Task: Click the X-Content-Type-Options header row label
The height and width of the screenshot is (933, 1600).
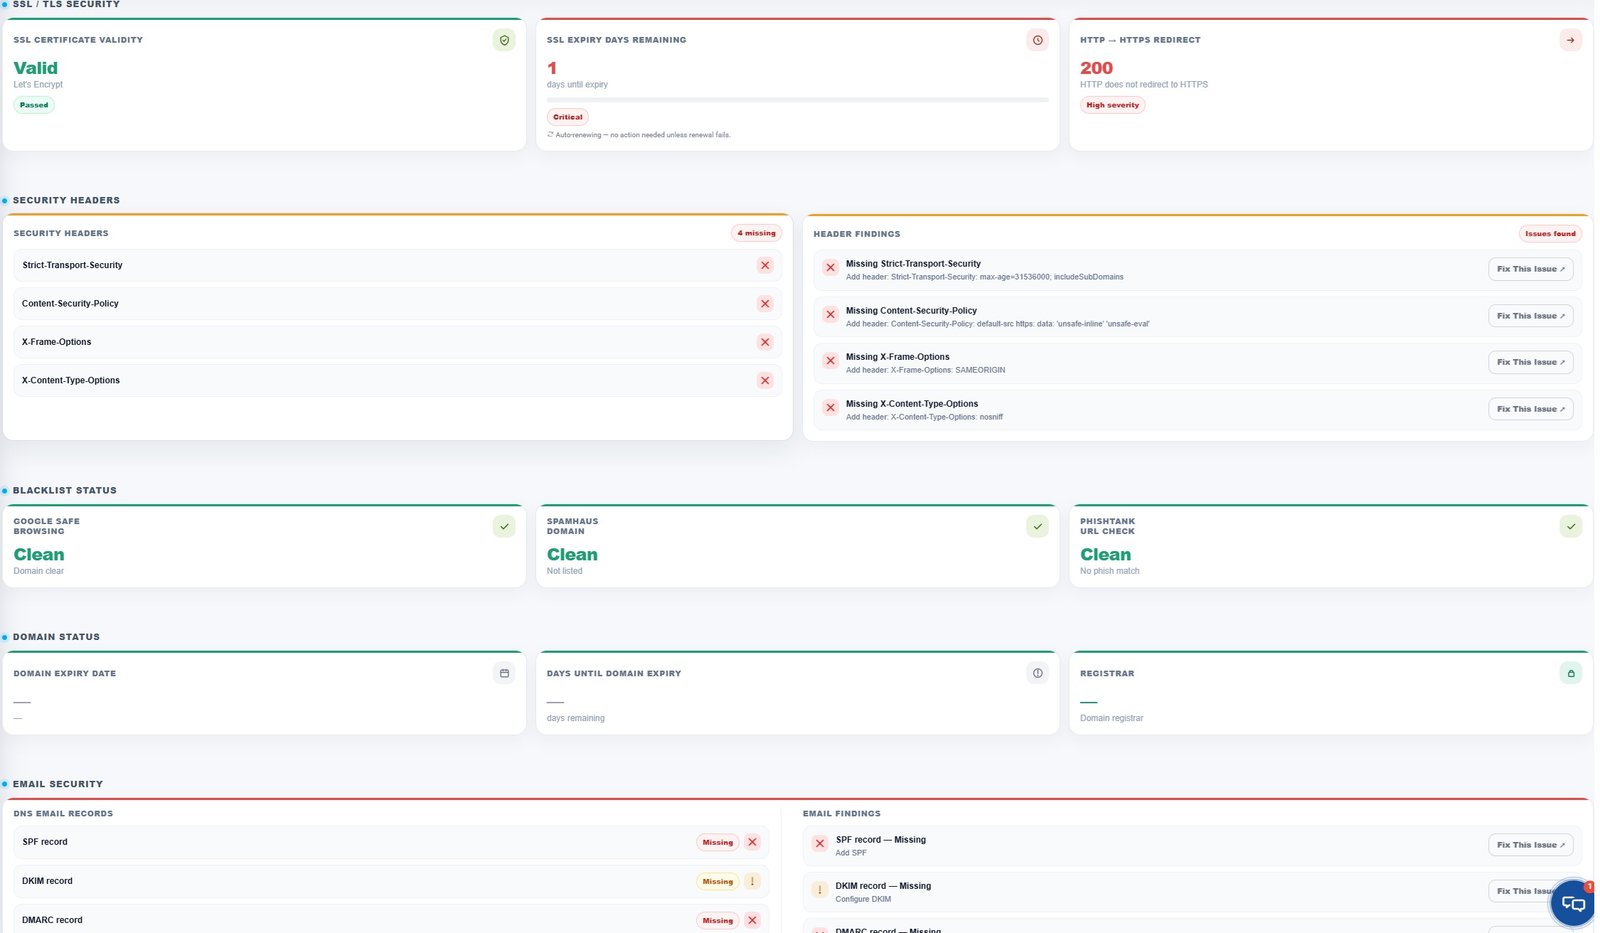Action: 71,380
